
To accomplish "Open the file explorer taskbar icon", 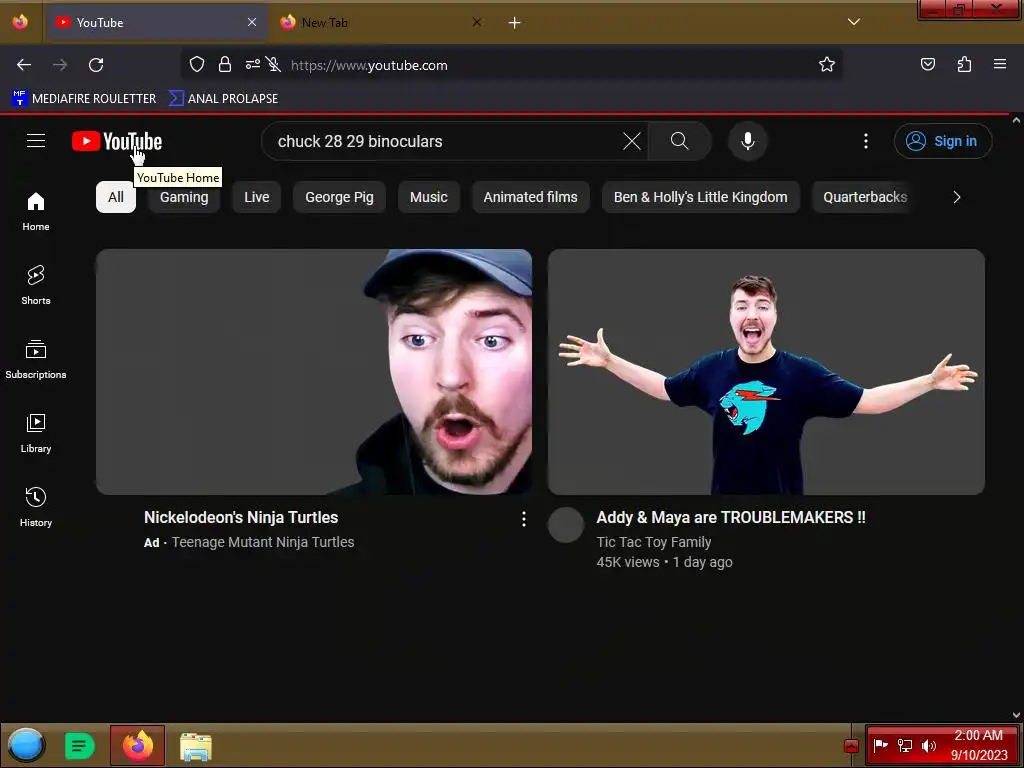I will click(x=196, y=746).
